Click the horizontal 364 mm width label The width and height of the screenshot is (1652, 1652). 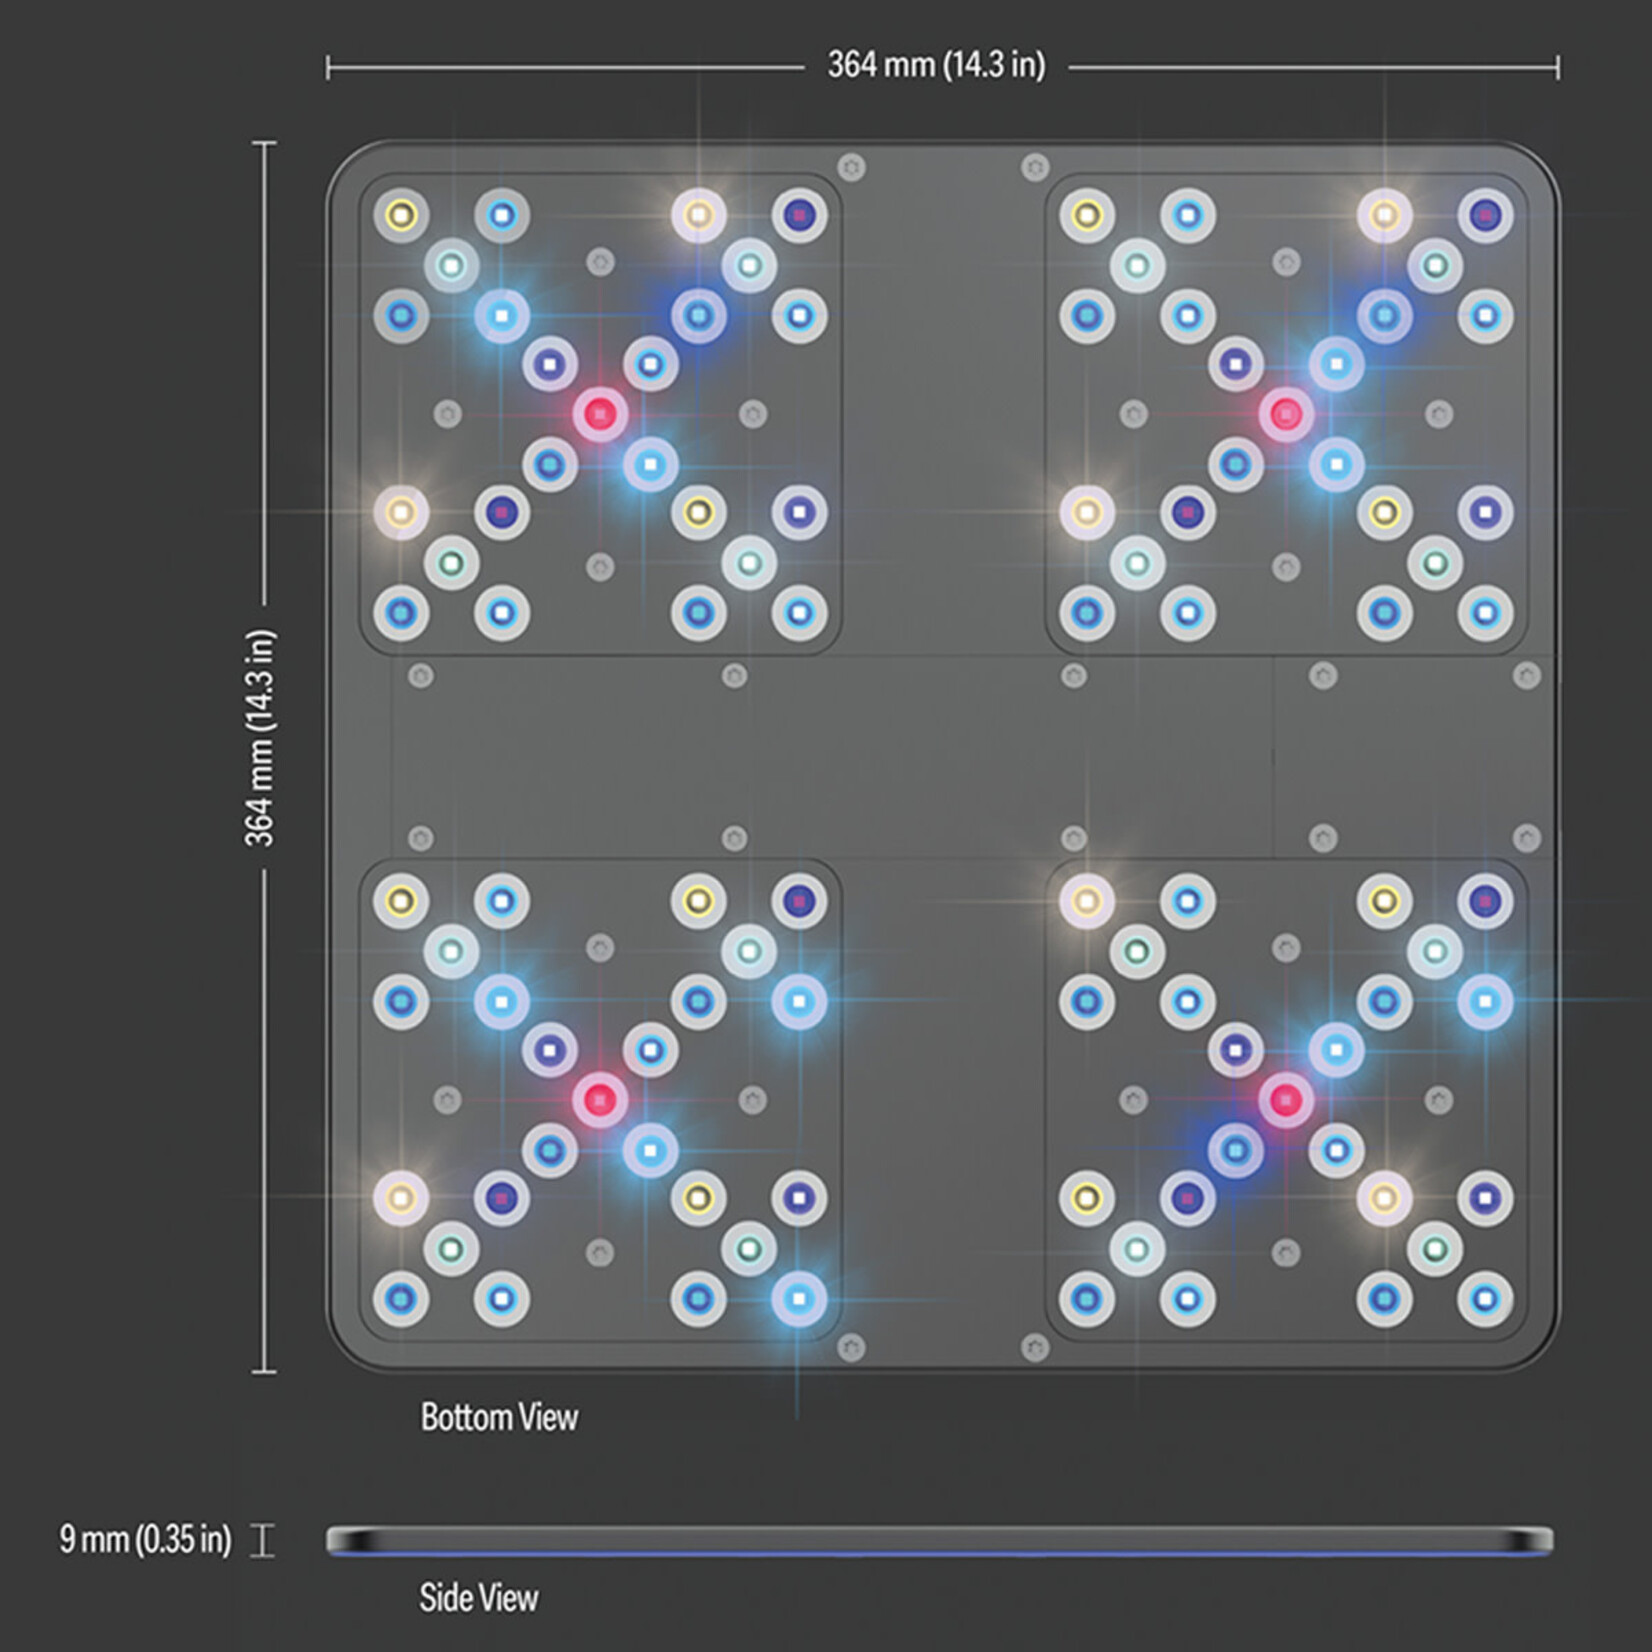(936, 66)
